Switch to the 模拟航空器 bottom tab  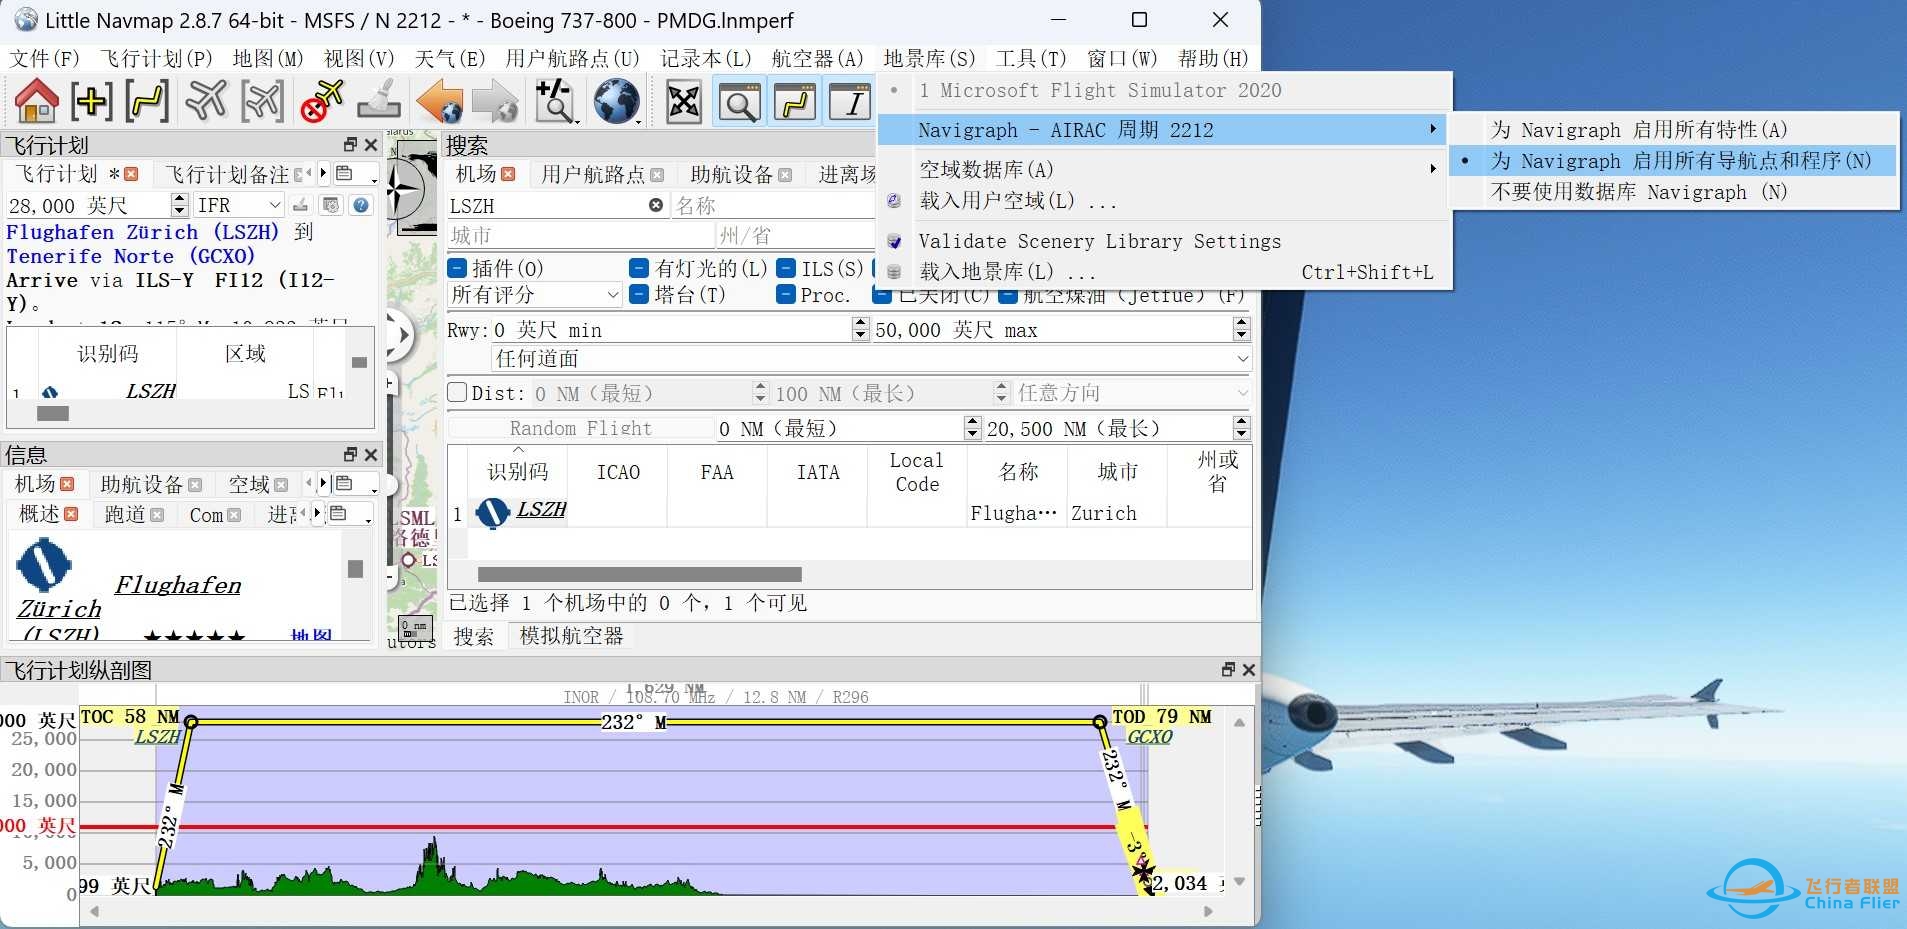[571, 636]
